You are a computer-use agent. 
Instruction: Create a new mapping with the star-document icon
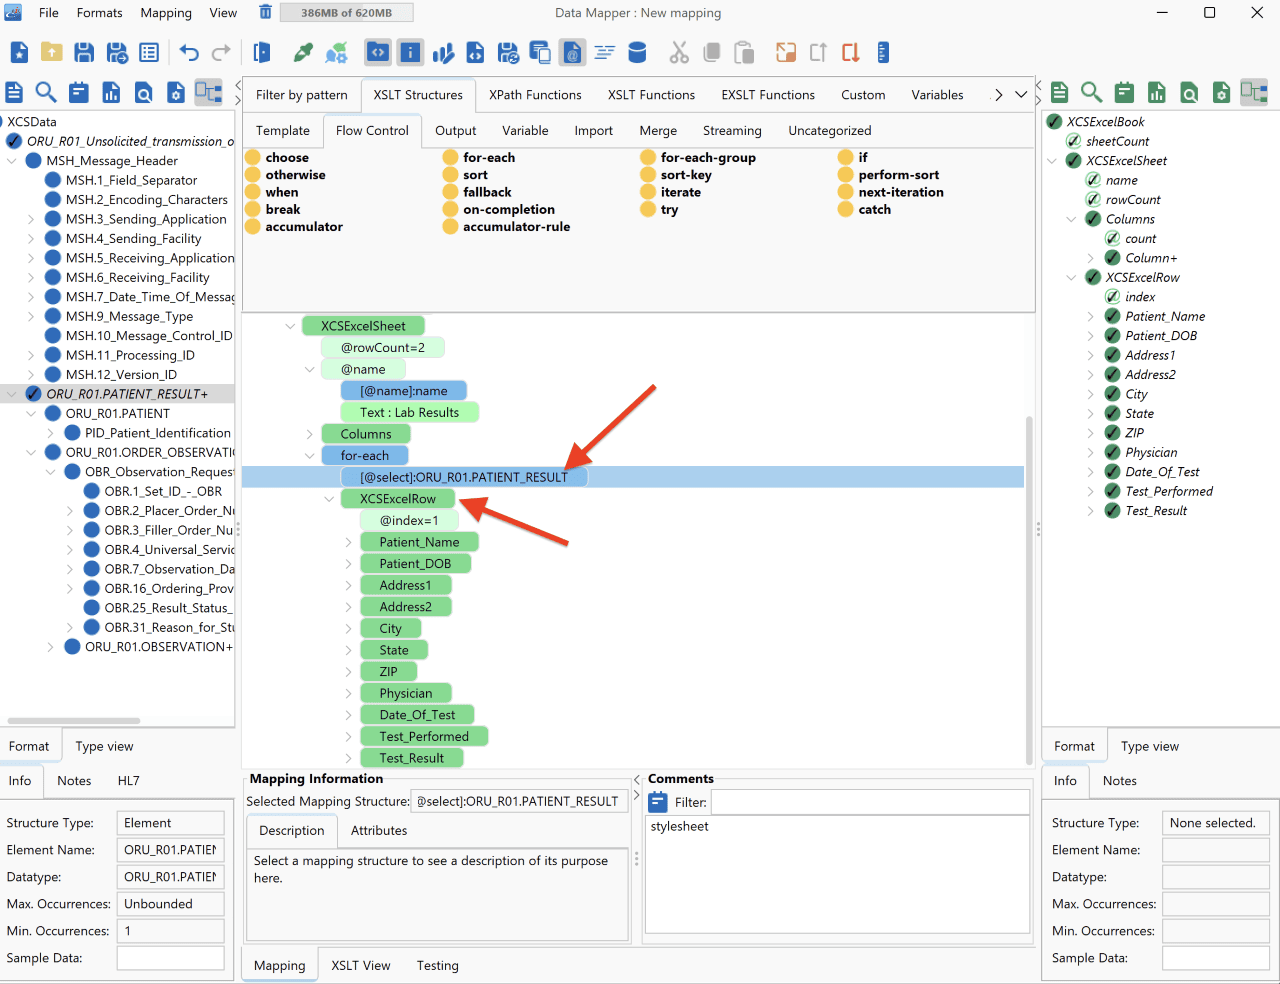pos(19,53)
